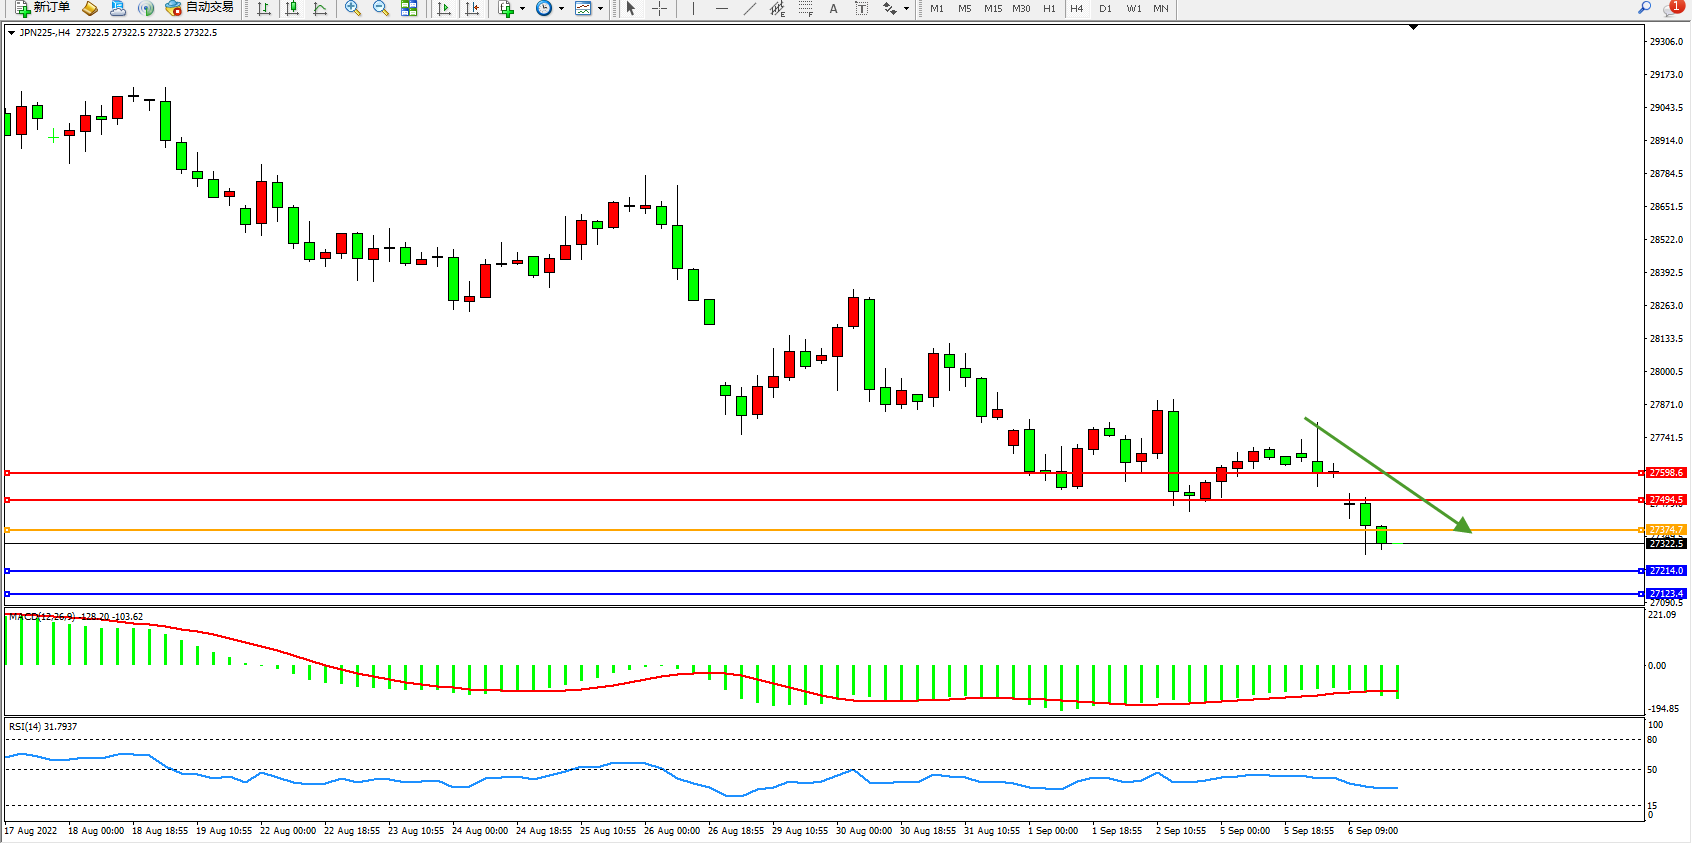Zoom out of the chart

coord(381,8)
